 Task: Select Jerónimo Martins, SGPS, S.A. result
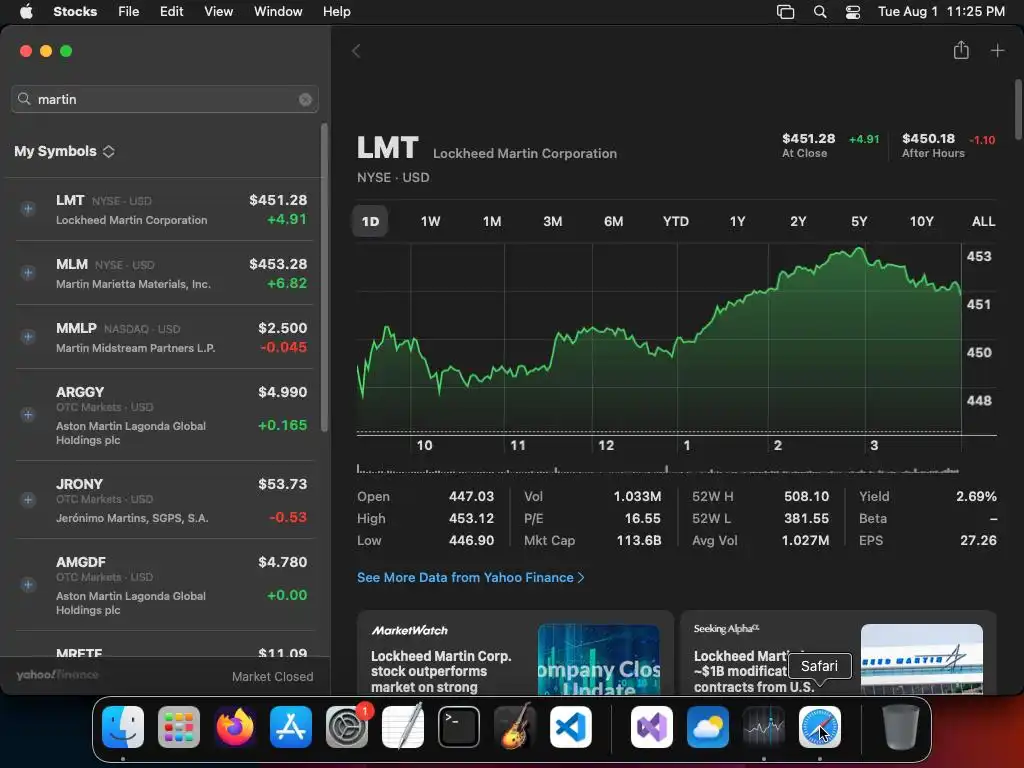(x=164, y=500)
